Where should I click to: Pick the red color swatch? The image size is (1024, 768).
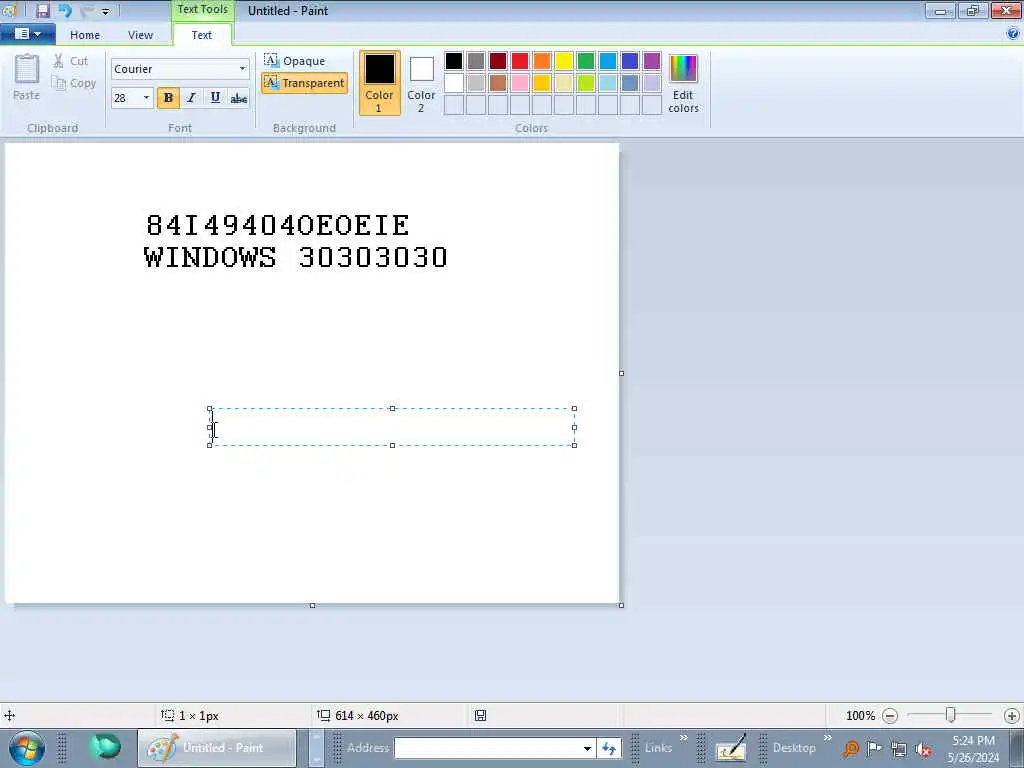click(520, 61)
